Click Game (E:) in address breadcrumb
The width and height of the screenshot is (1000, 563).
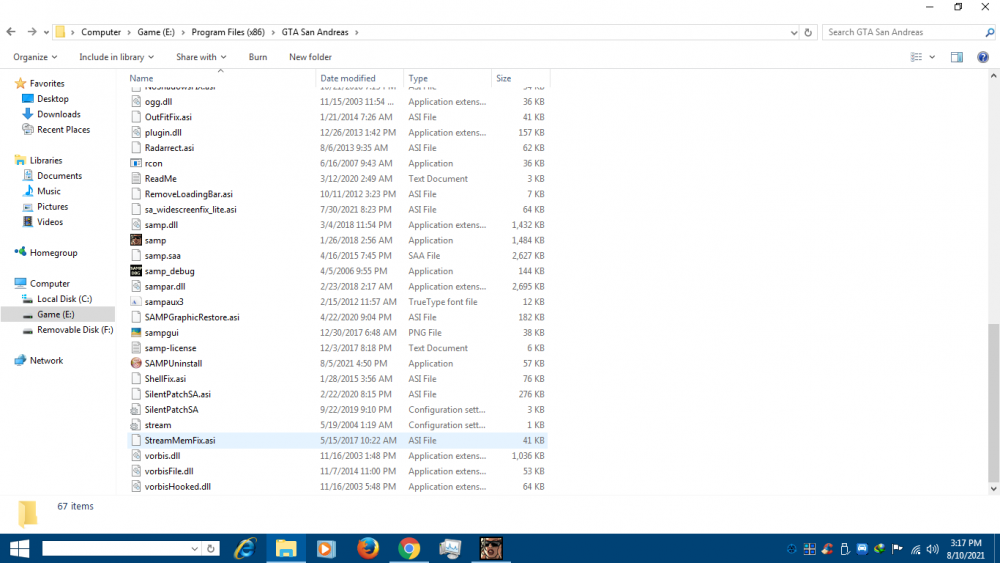(156, 32)
